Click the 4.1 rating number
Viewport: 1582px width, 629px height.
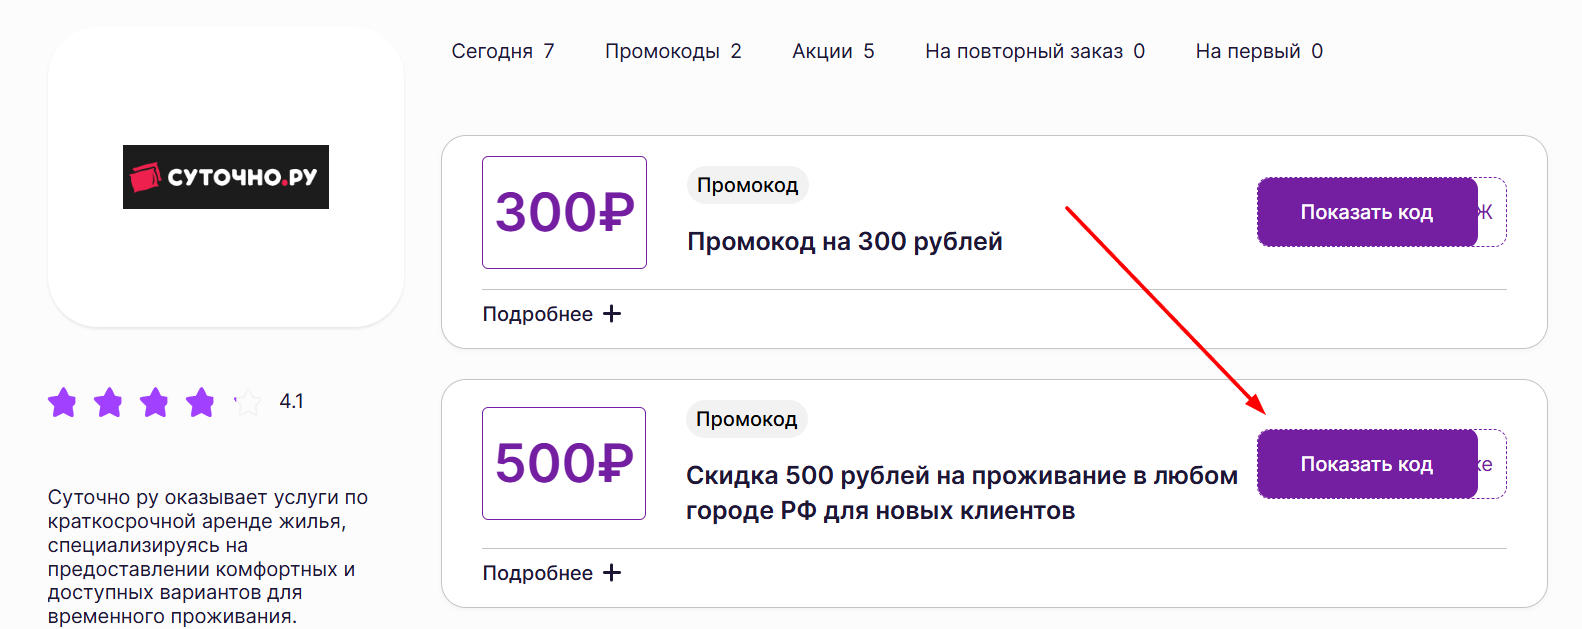click(291, 402)
